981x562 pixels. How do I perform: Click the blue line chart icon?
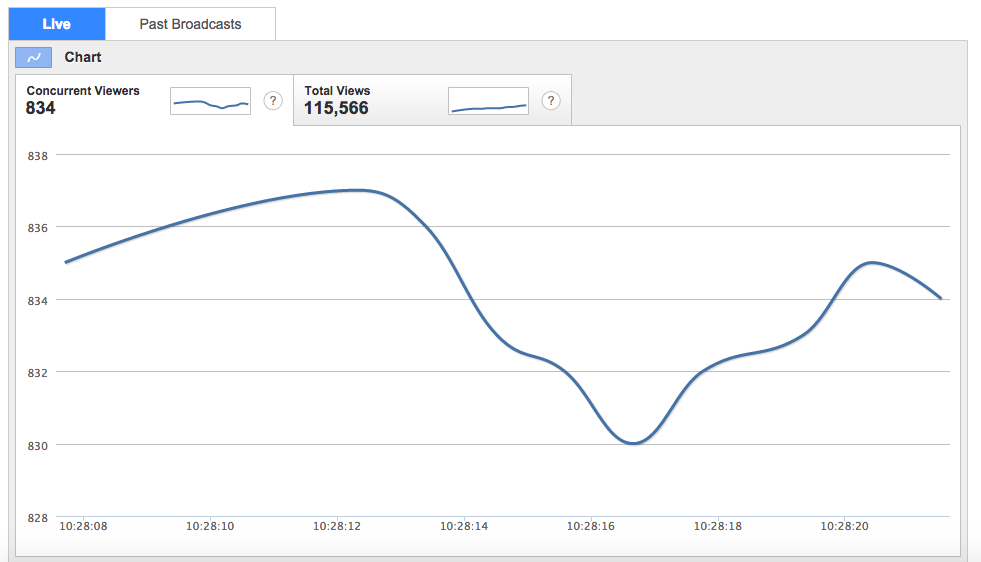click(x=34, y=58)
